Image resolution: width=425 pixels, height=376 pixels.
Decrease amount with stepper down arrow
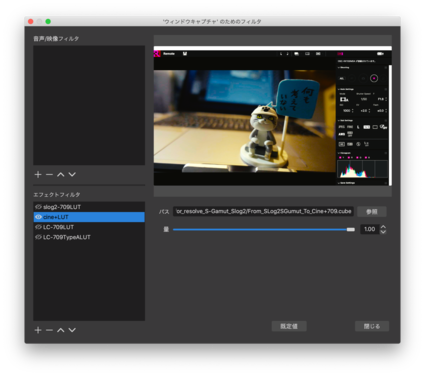pos(383,232)
